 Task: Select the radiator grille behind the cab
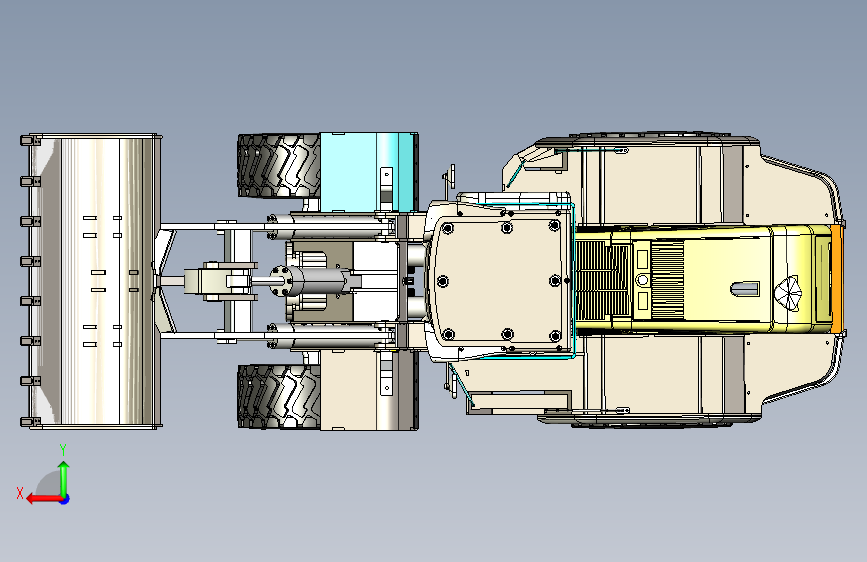603,280
